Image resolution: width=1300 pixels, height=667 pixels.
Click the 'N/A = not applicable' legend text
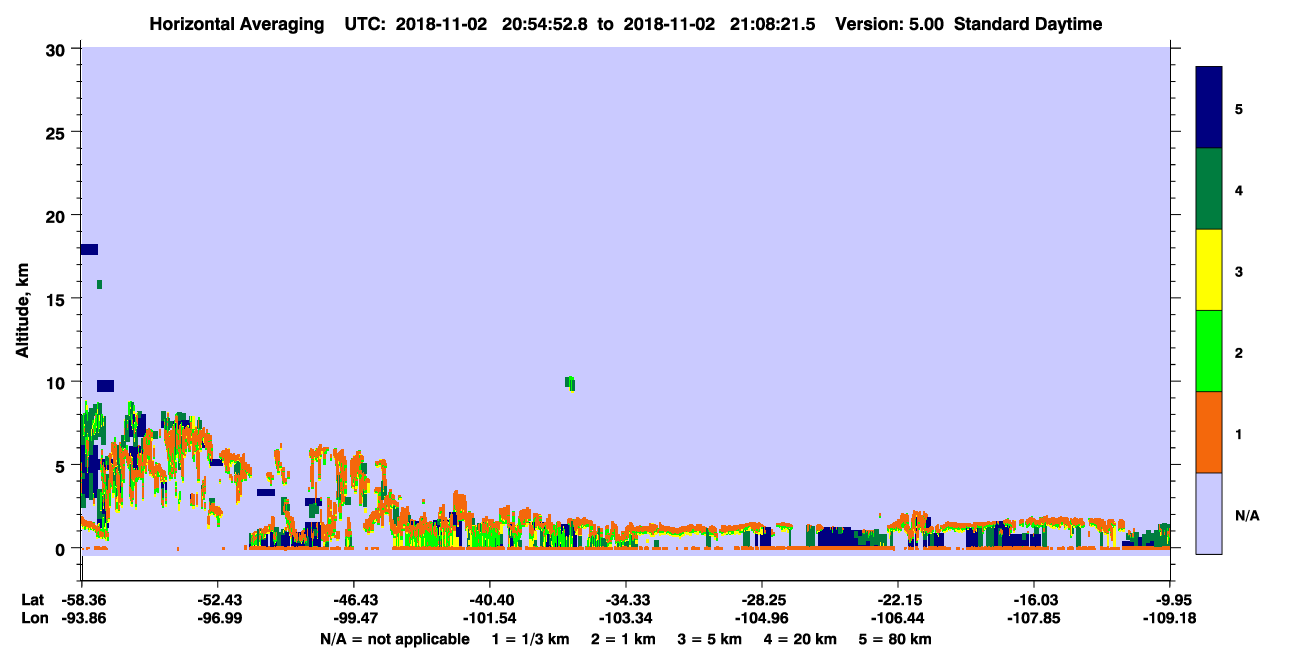point(394,639)
